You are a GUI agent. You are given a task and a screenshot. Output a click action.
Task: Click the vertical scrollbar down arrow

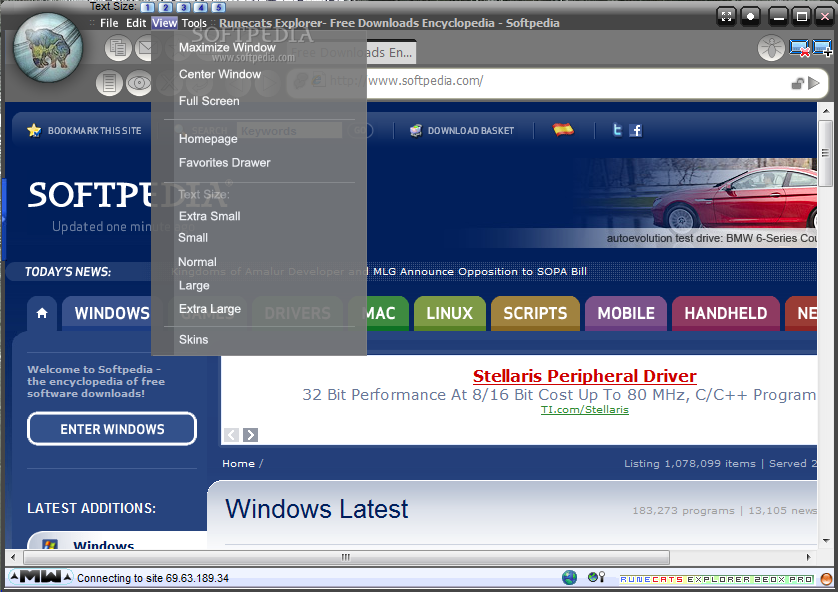[x=826, y=540]
